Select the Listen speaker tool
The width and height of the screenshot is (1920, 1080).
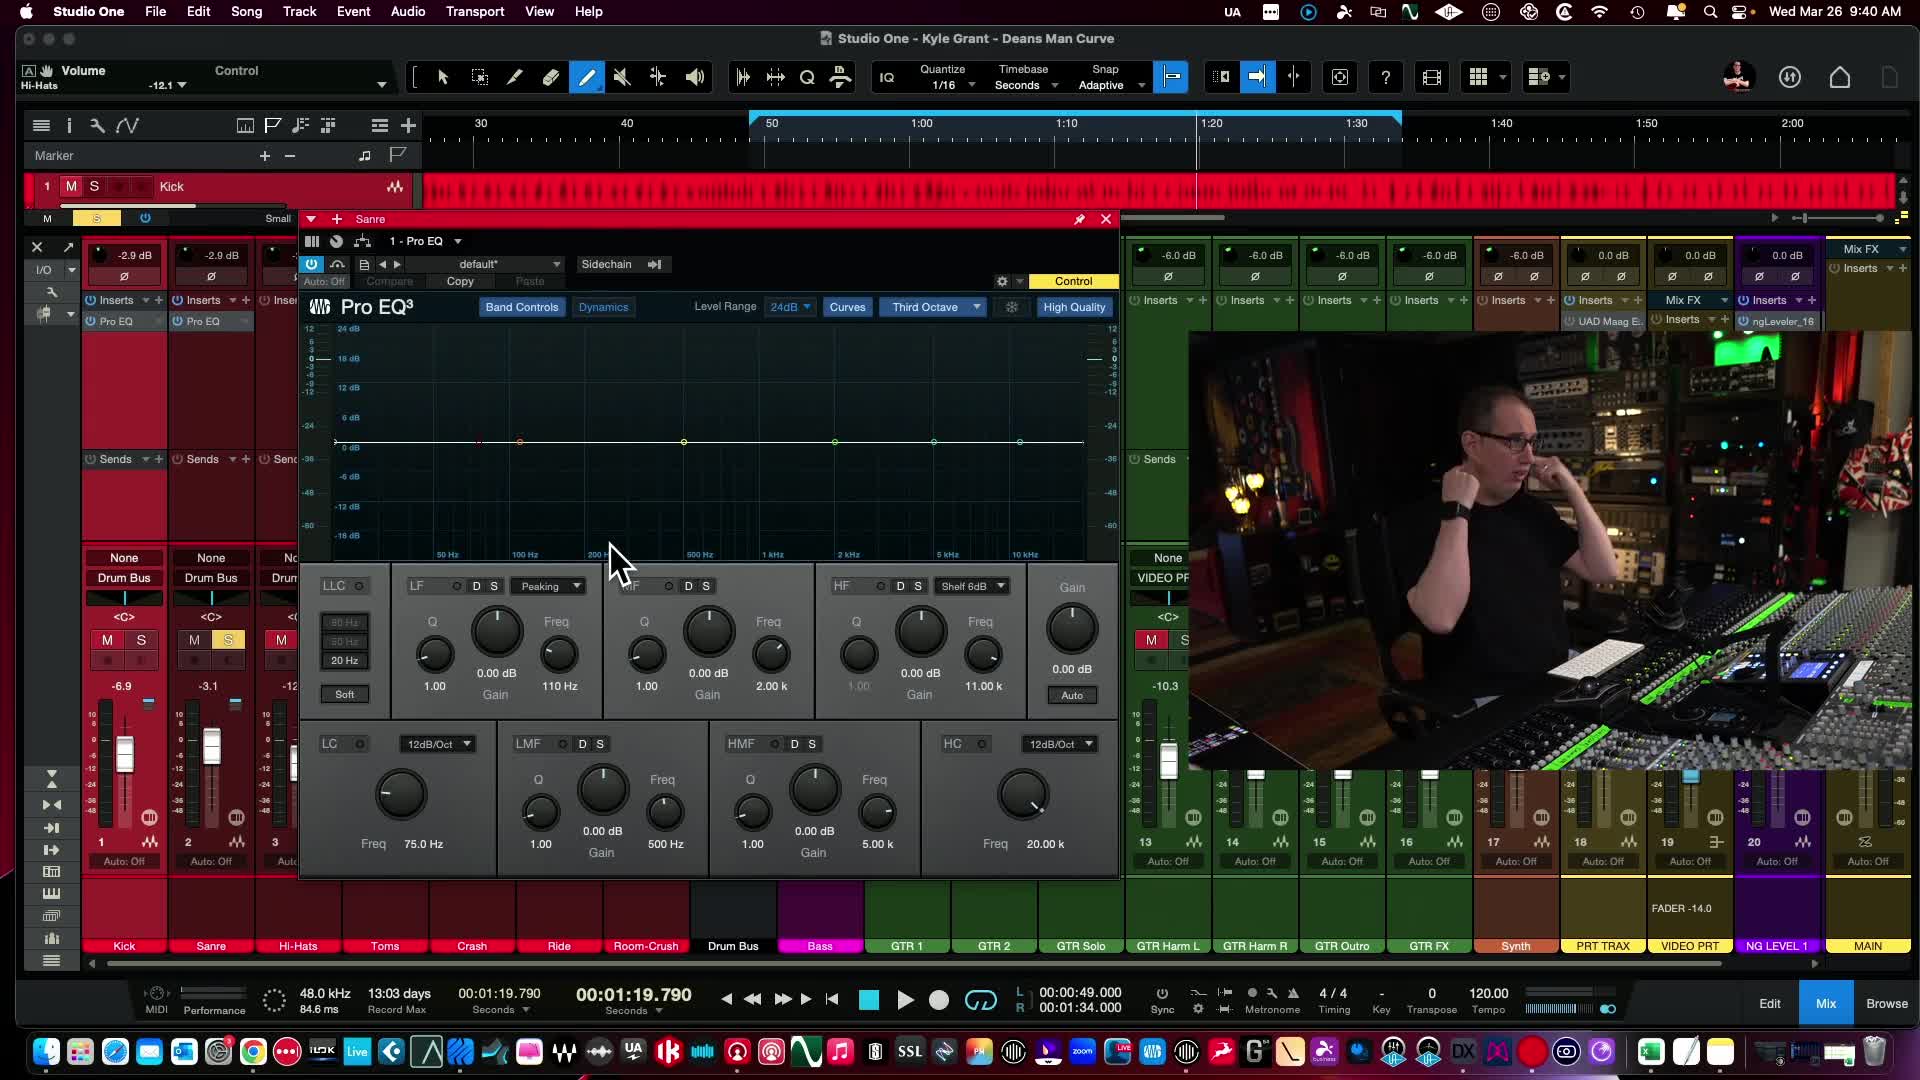[694, 77]
